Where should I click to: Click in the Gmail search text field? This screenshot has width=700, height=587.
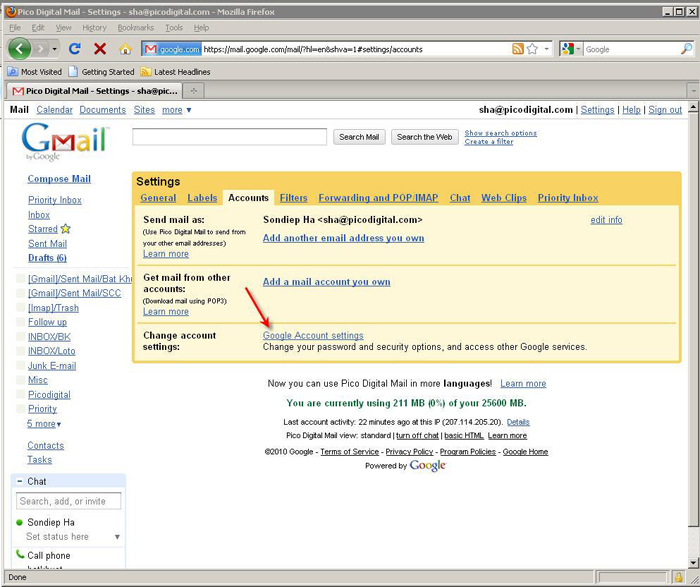[229, 137]
